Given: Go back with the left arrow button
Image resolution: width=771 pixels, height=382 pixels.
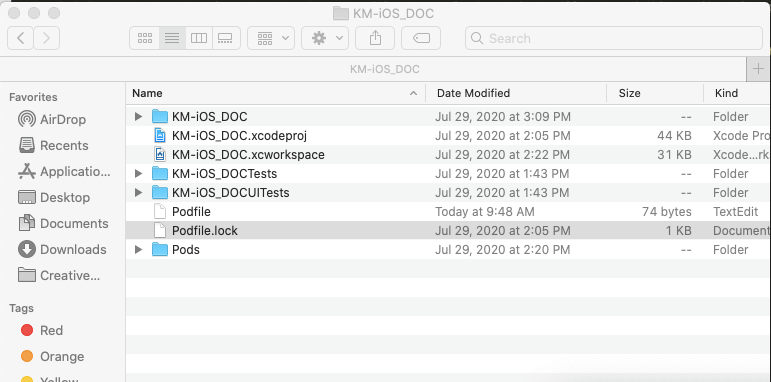Looking at the screenshot, I should [21, 38].
